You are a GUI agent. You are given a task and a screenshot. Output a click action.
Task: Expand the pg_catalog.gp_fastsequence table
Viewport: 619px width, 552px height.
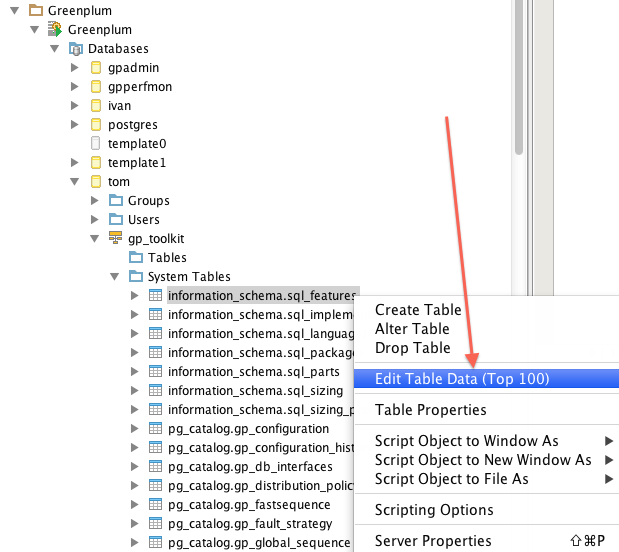(134, 504)
